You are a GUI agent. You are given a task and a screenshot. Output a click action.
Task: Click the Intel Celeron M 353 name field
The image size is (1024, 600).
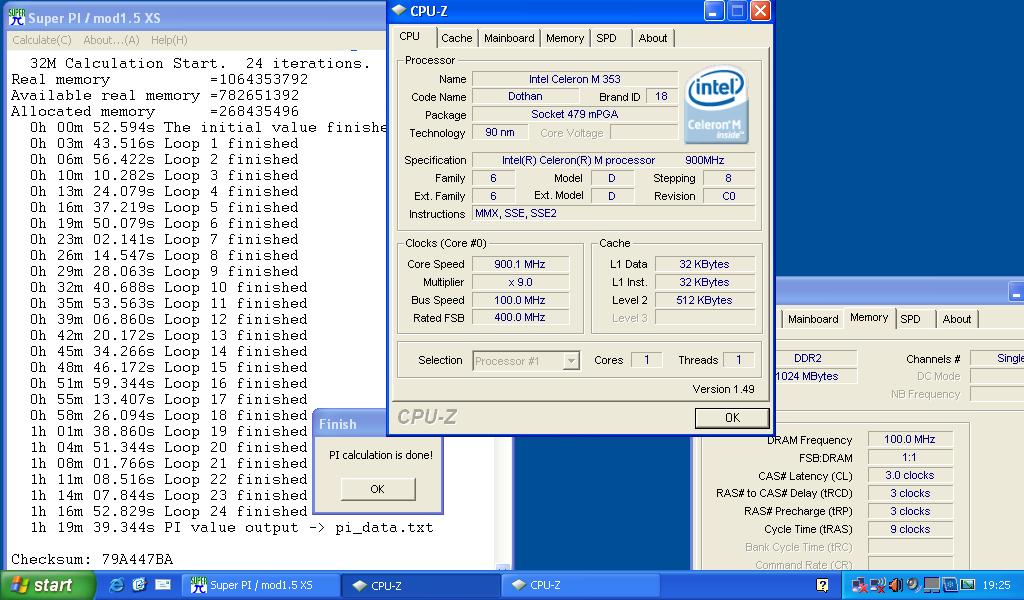[575, 79]
